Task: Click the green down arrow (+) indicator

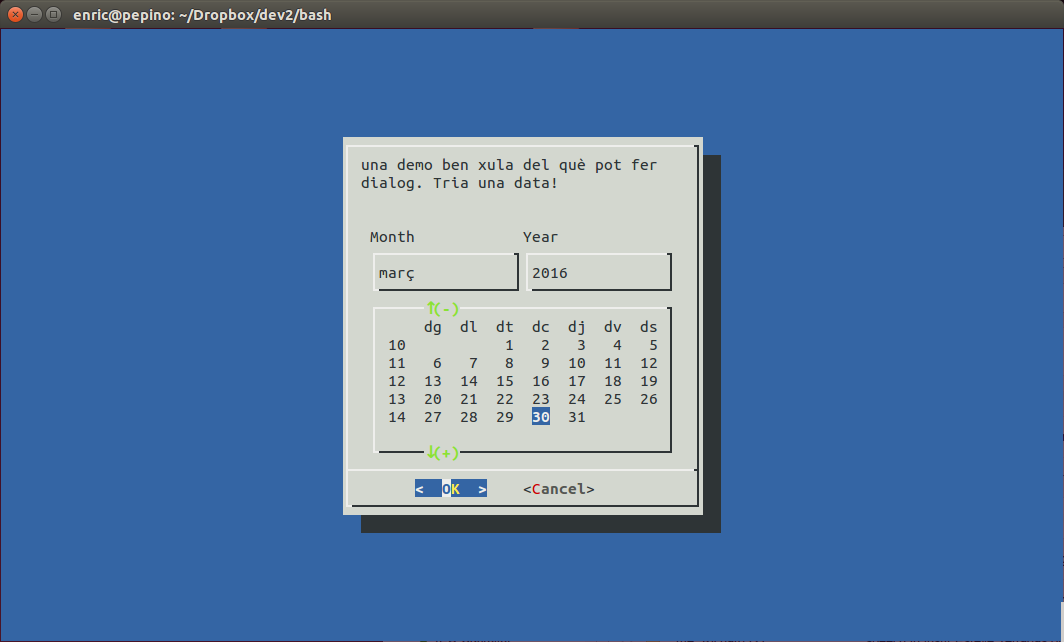Action: click(x=442, y=453)
